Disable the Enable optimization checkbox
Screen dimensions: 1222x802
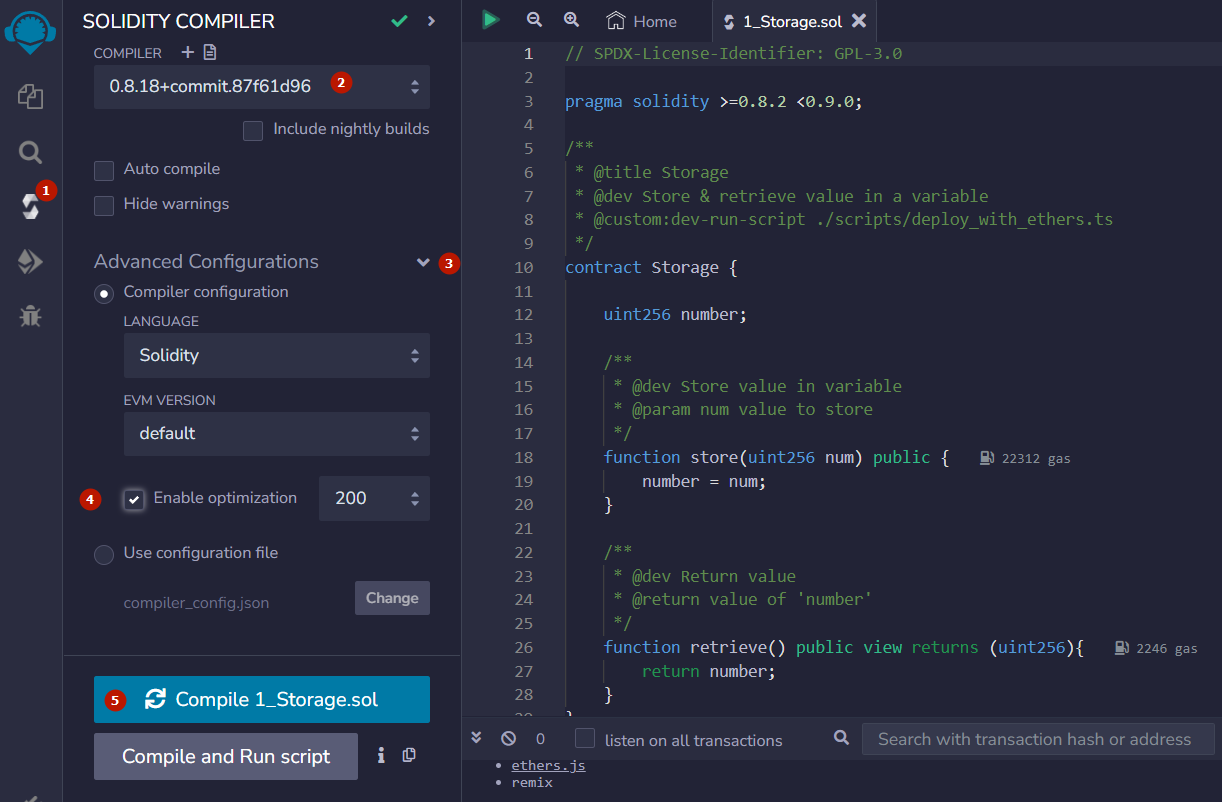tap(134, 499)
